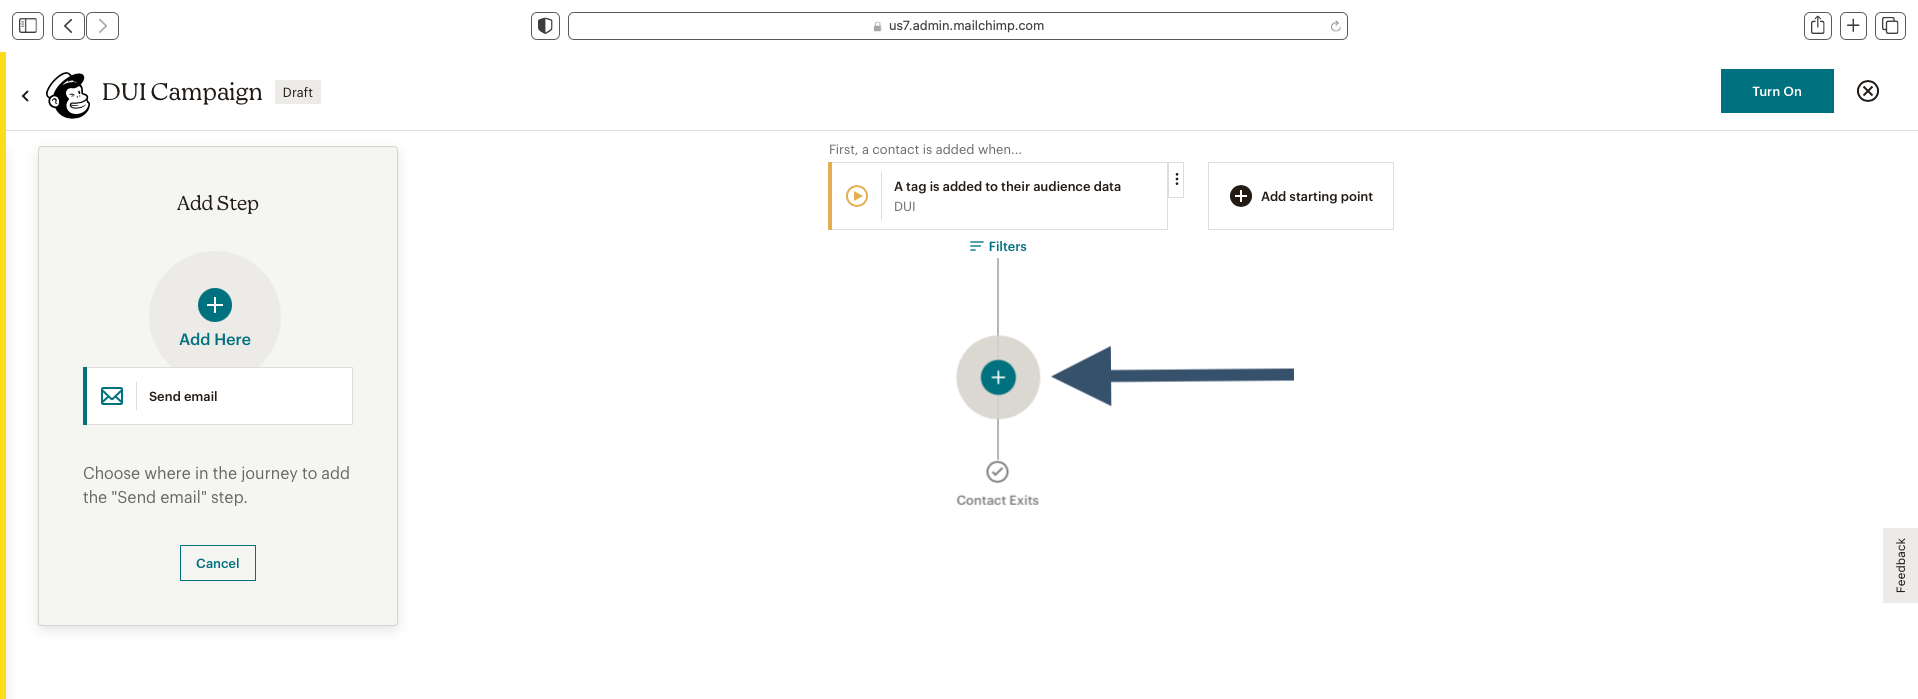Click the Filters lines icon

(x=976, y=246)
